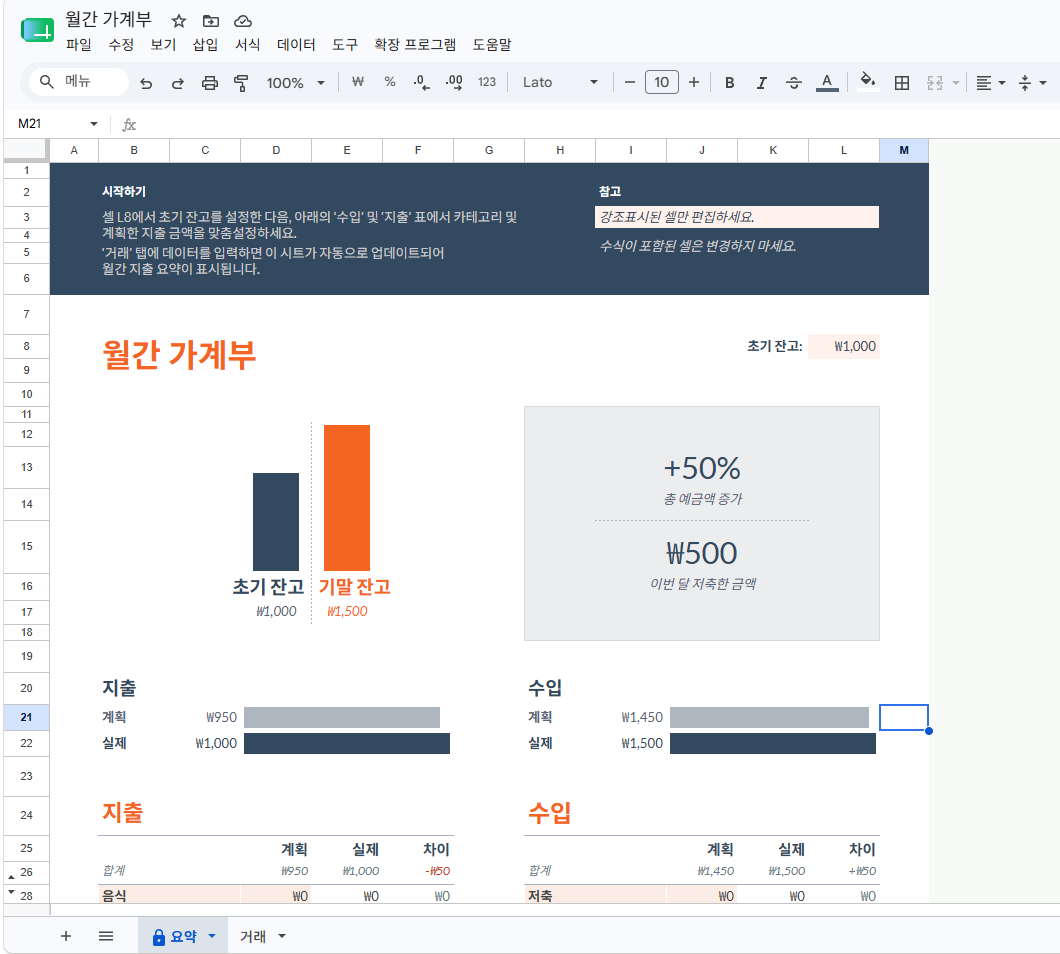Screen dimensions: 1060x954
Task: Click the font size field showing 10
Action: pos(662,82)
